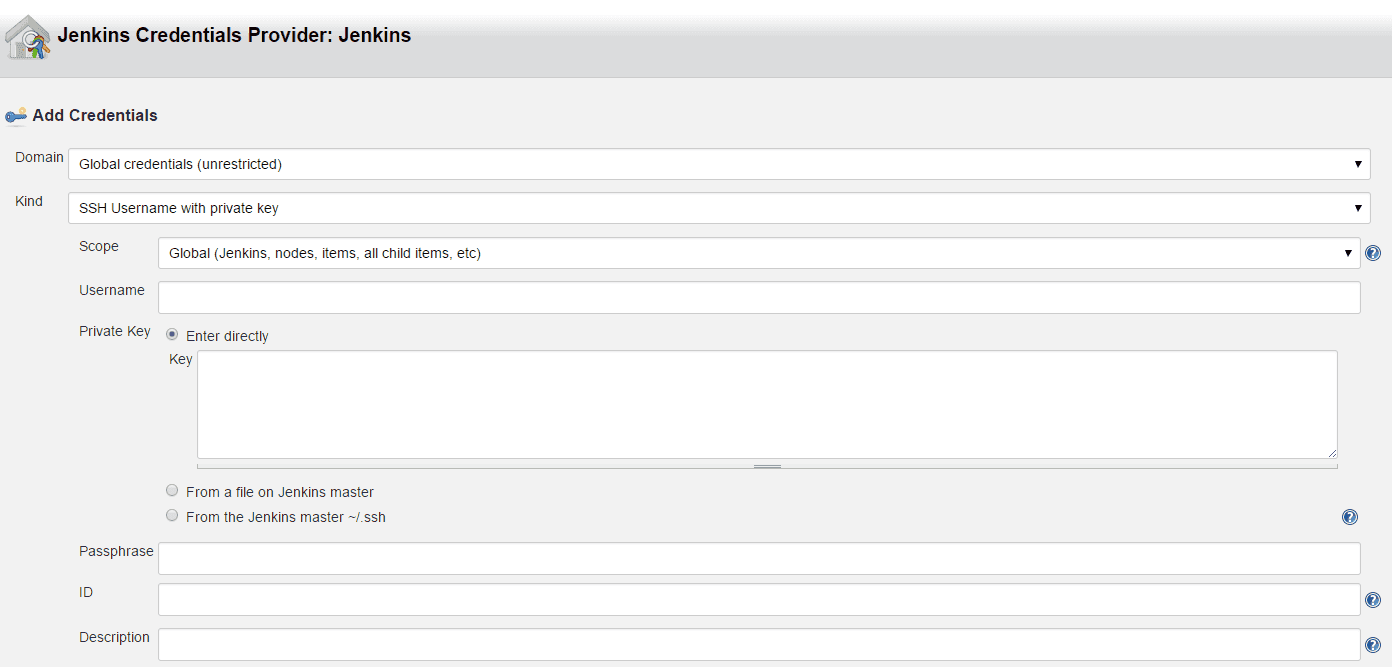Open the Domain dropdown

(x=718, y=164)
